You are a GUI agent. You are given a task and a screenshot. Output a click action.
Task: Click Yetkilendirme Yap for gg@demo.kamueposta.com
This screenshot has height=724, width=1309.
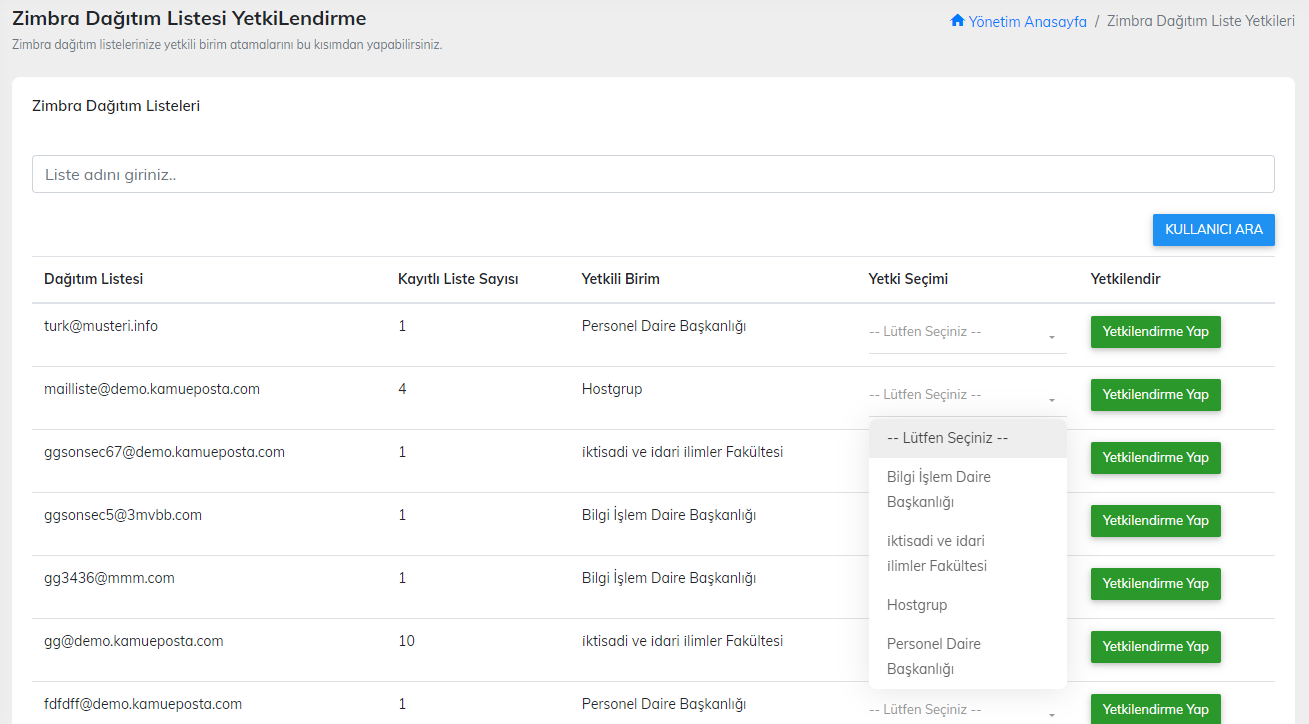click(1155, 647)
